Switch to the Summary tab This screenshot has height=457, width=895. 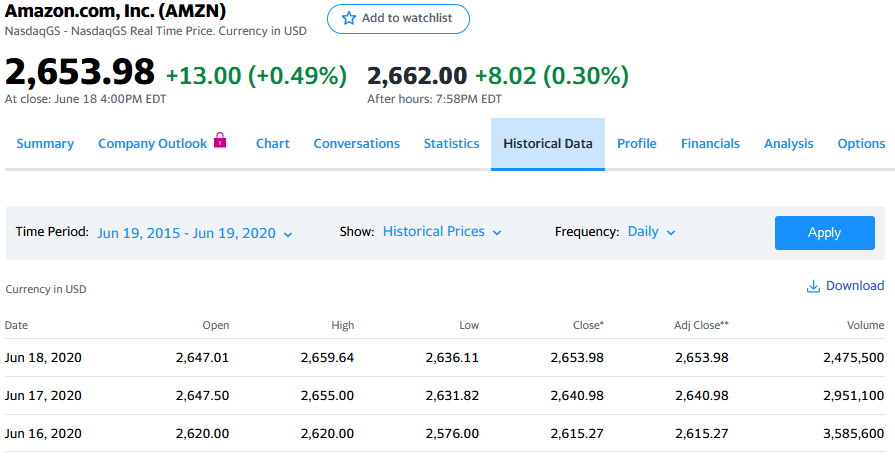coord(45,144)
